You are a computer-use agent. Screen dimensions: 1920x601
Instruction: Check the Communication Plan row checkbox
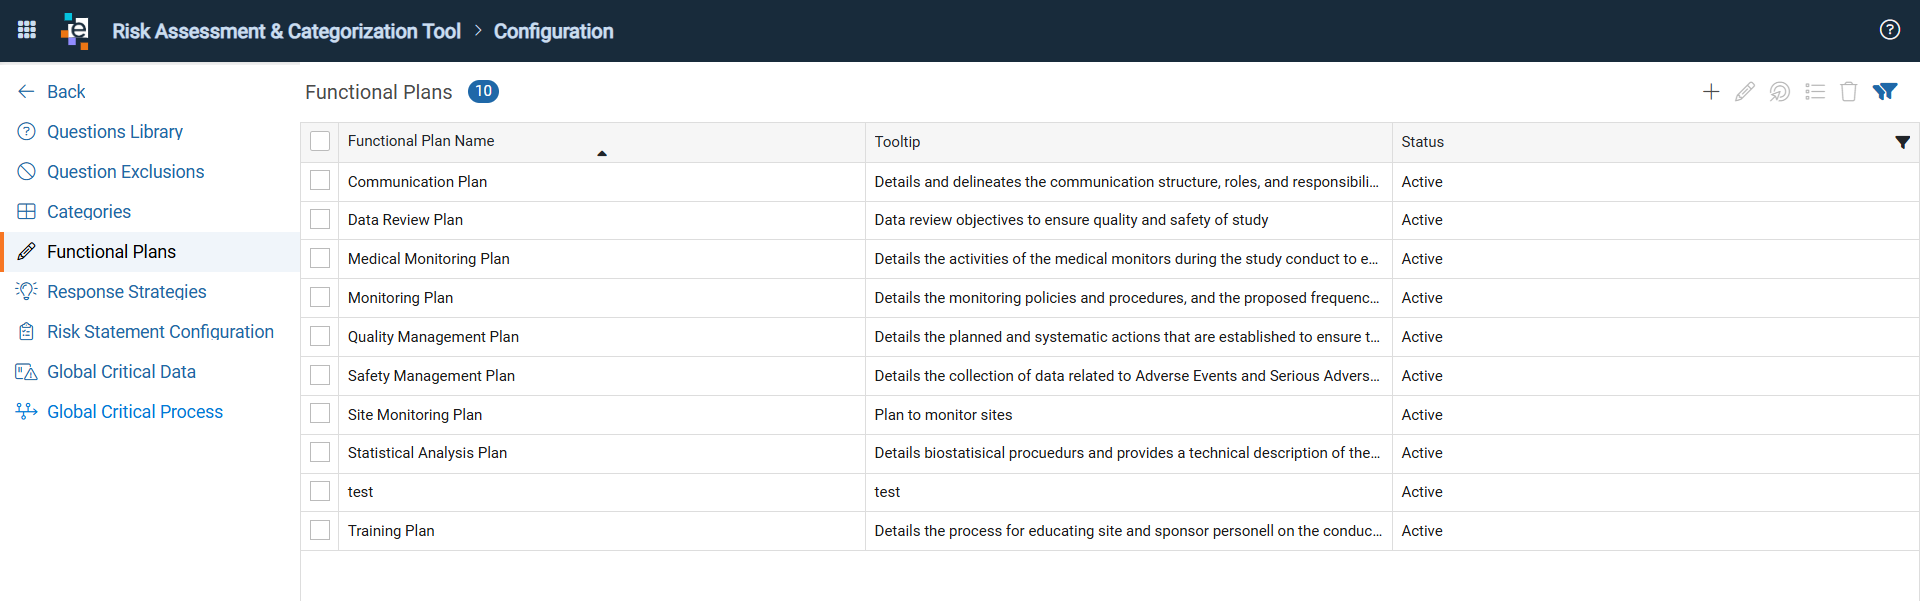coord(320,181)
